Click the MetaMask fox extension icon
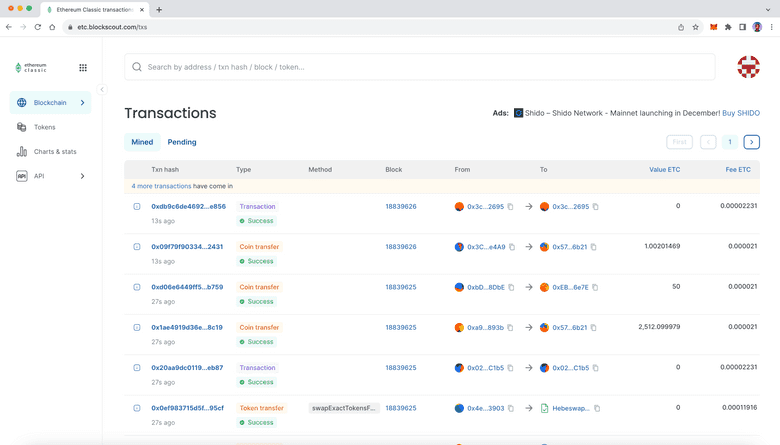Viewport: 780px width, 445px height. (713, 27)
